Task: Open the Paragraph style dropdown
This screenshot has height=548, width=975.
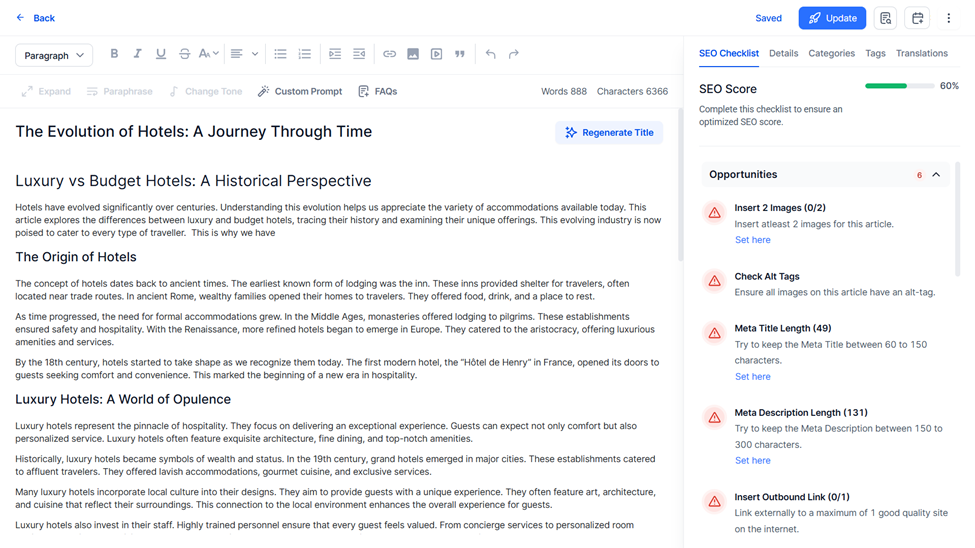Action: [54, 55]
